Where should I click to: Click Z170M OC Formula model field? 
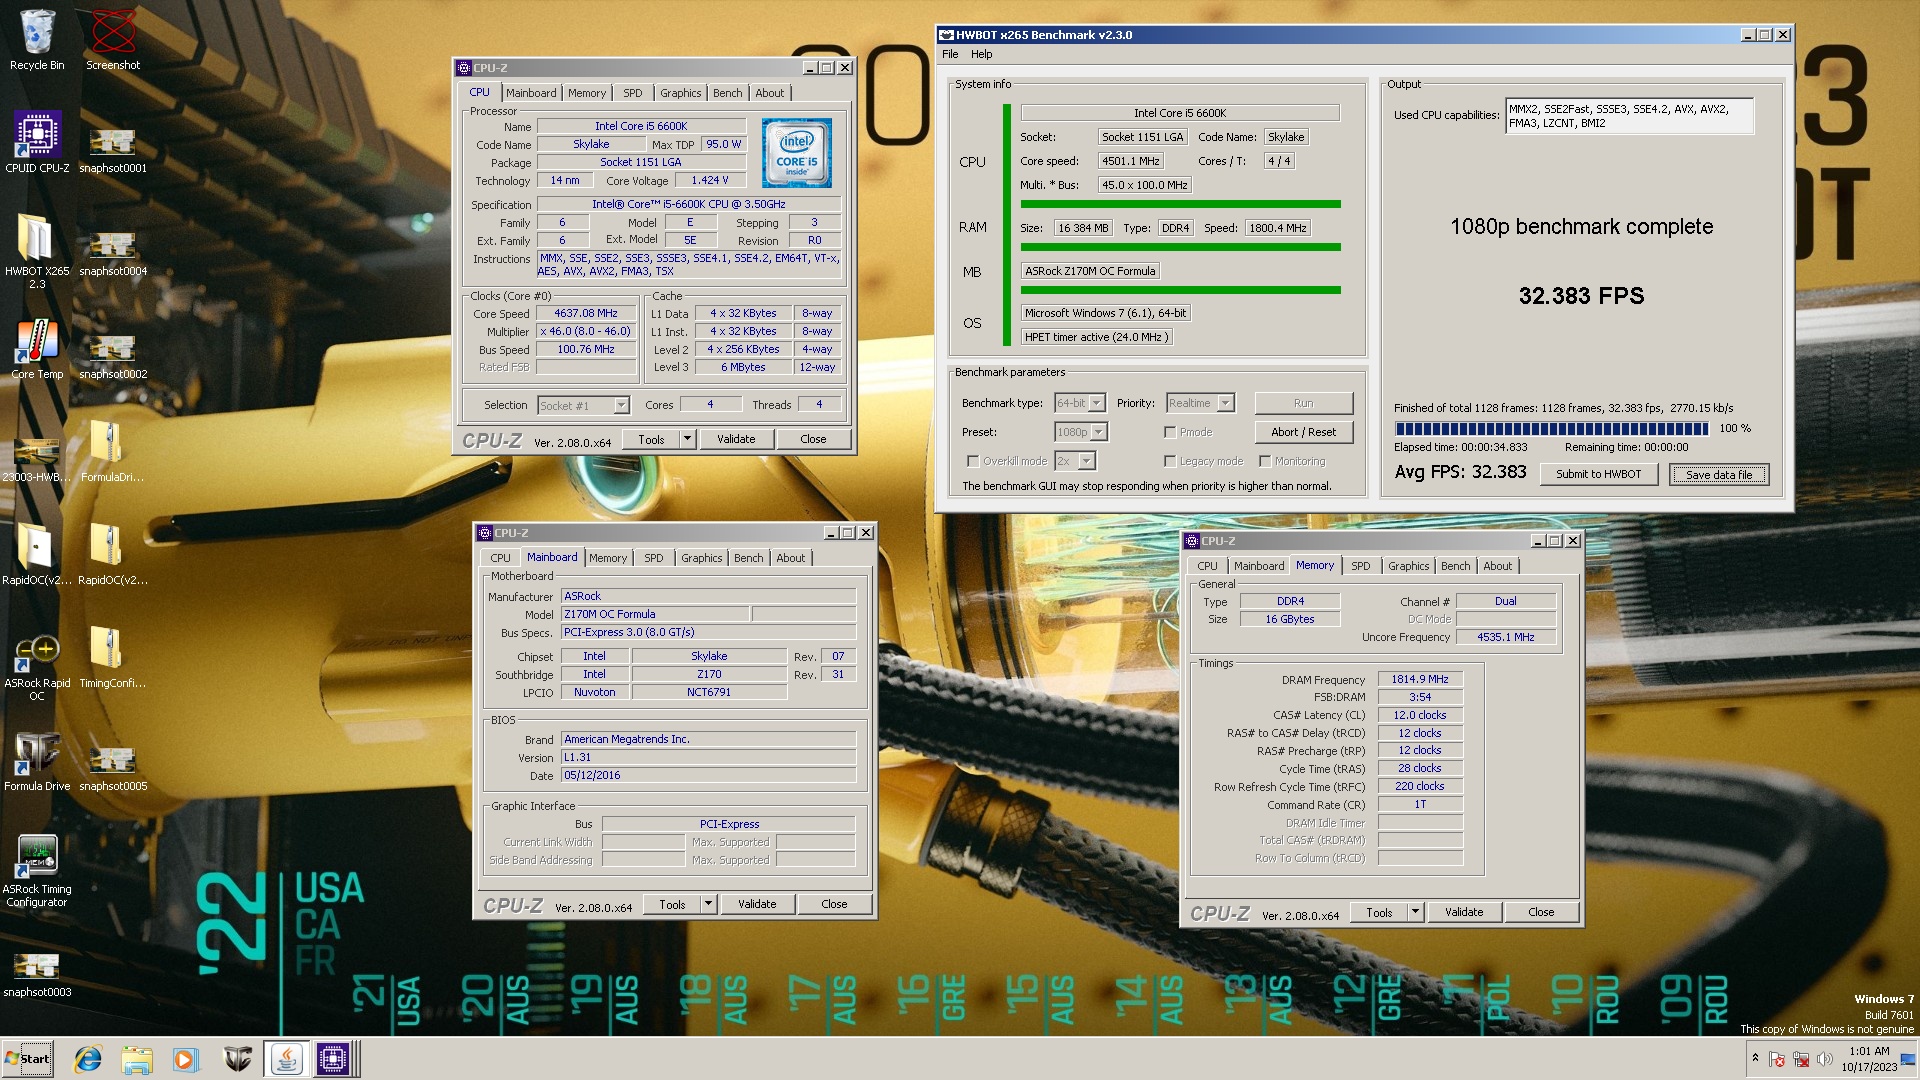(655, 614)
